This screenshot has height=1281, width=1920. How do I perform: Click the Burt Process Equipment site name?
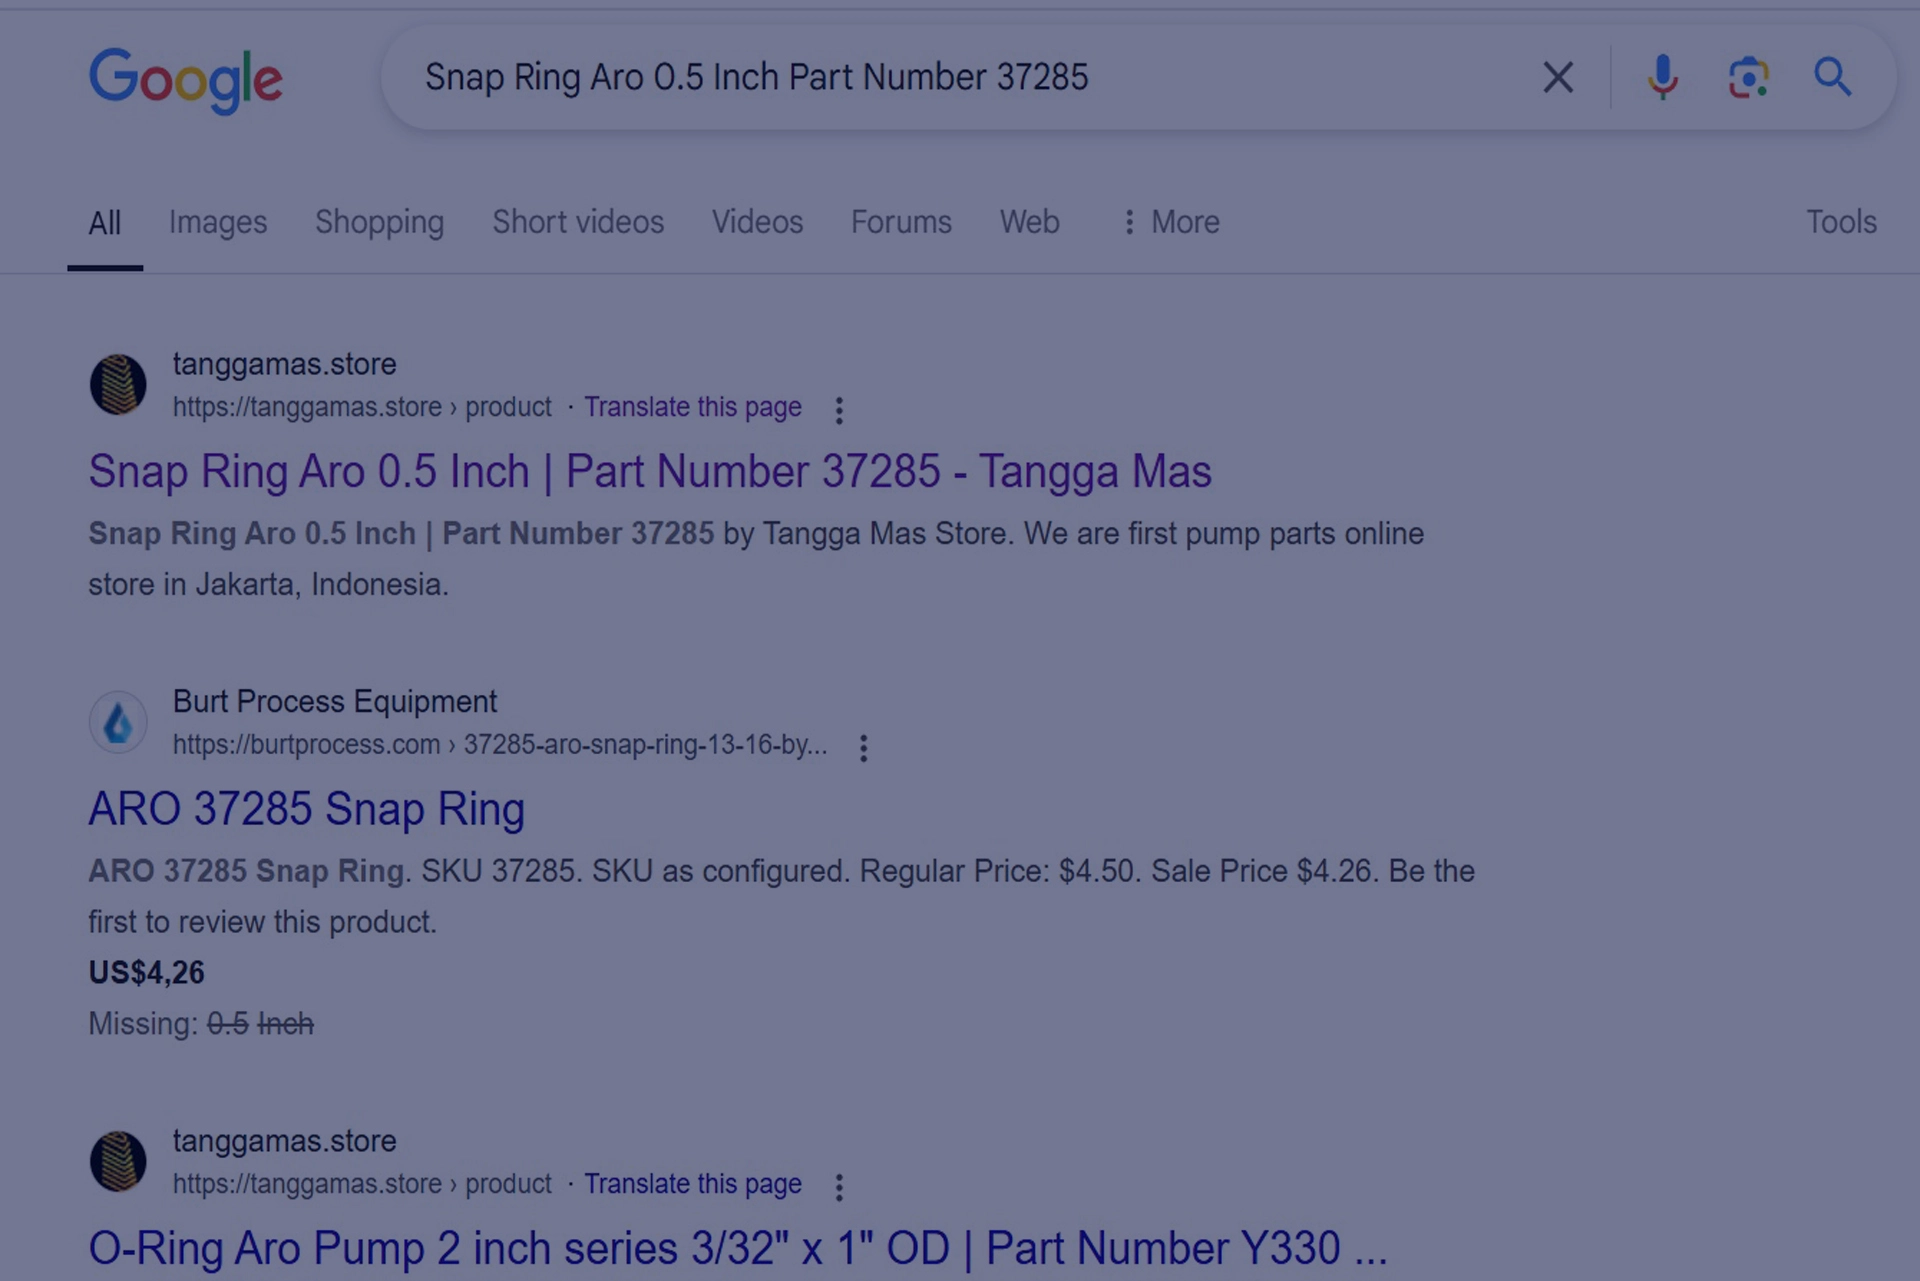(335, 702)
